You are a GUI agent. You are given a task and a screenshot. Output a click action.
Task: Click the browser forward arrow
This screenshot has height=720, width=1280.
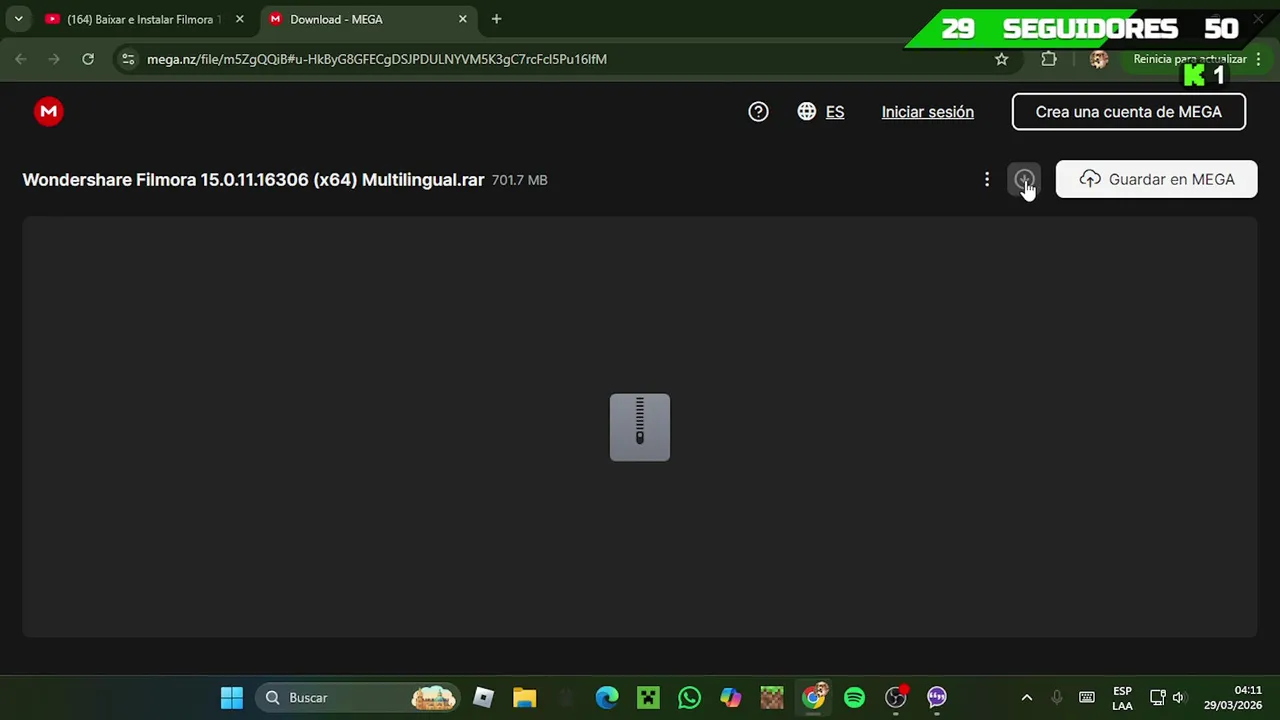(x=54, y=59)
